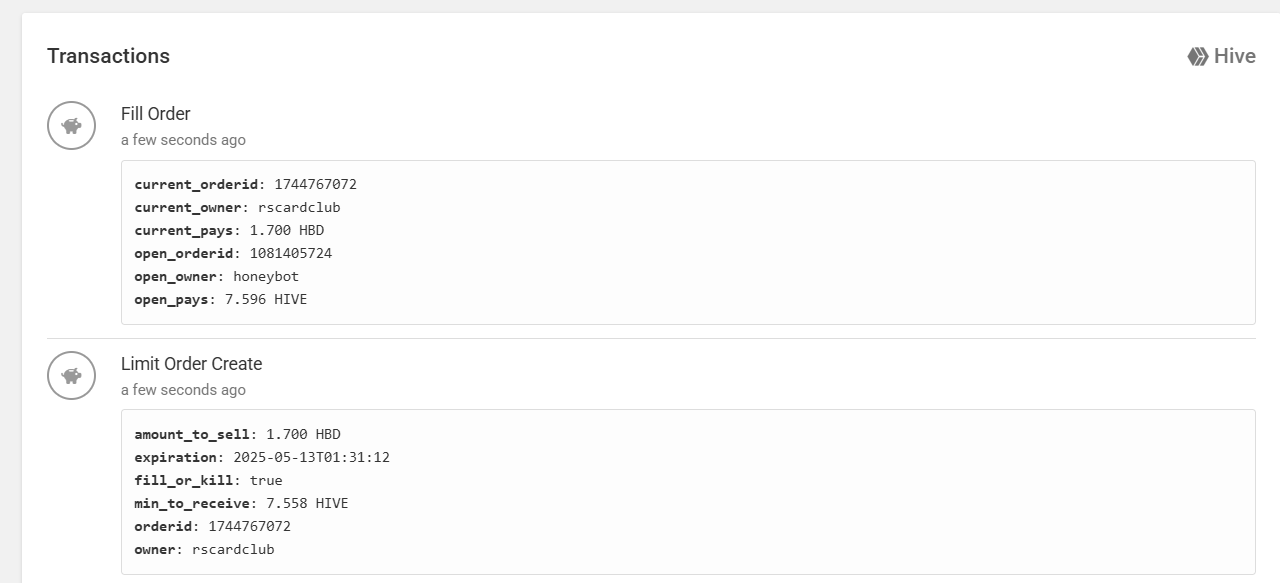Click the piggy bank icon beside Fill Order
The height and width of the screenshot is (583, 1280).
point(71,126)
